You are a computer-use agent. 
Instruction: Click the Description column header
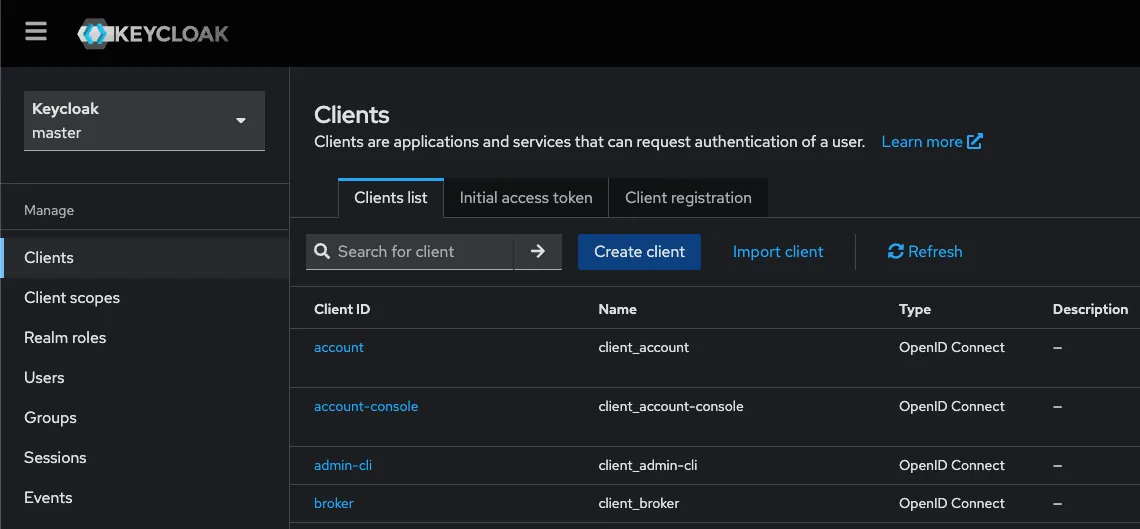click(x=1090, y=309)
